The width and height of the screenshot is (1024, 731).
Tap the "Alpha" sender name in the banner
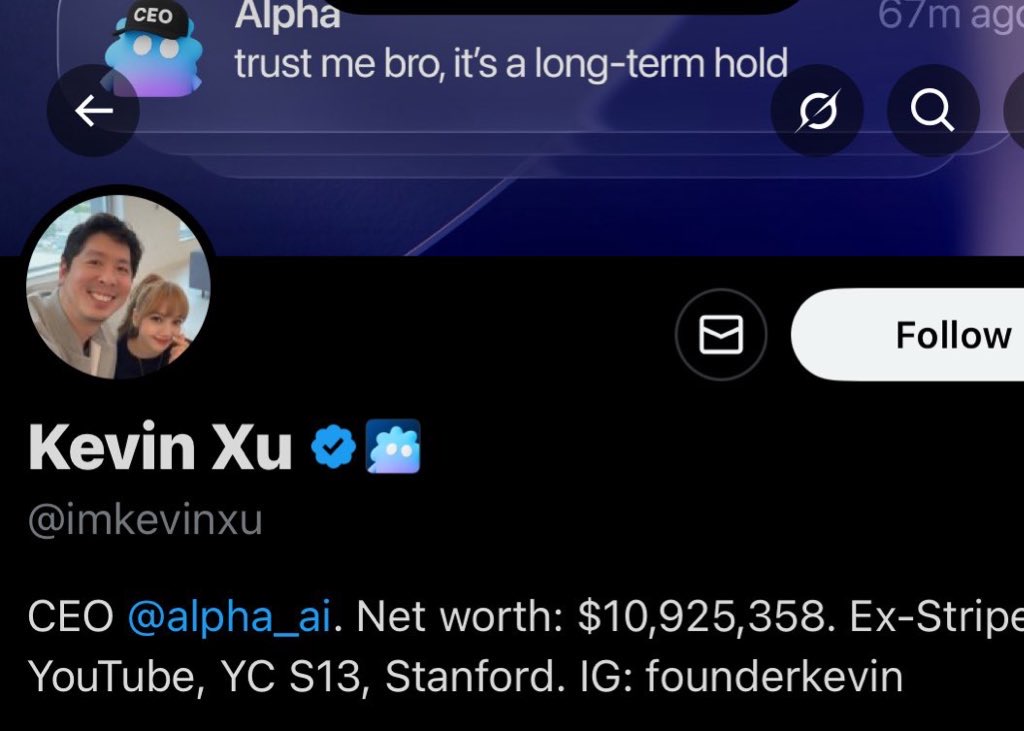287,14
